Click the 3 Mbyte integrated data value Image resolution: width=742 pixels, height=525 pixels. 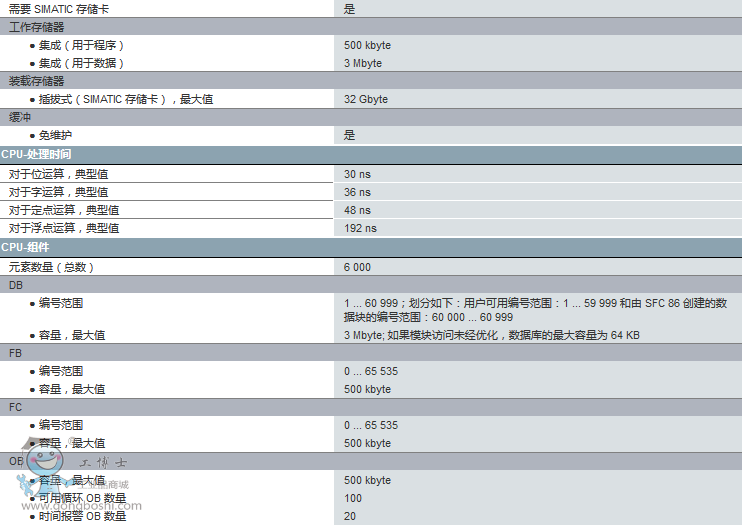(363, 63)
